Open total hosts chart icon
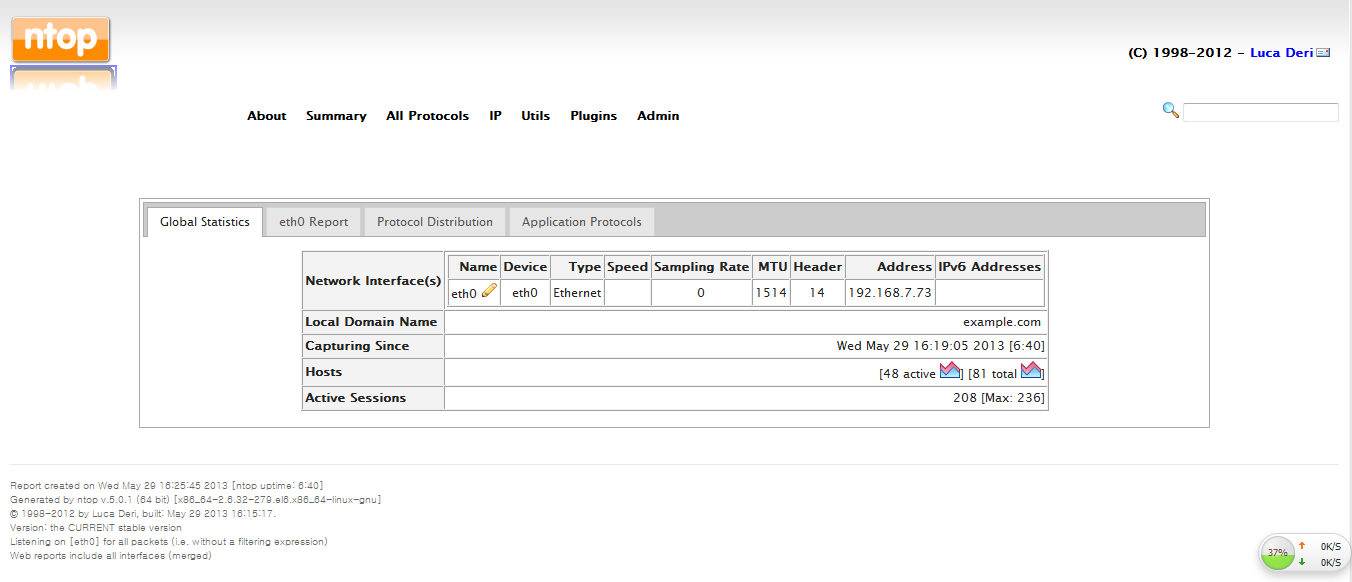 click(1031, 371)
